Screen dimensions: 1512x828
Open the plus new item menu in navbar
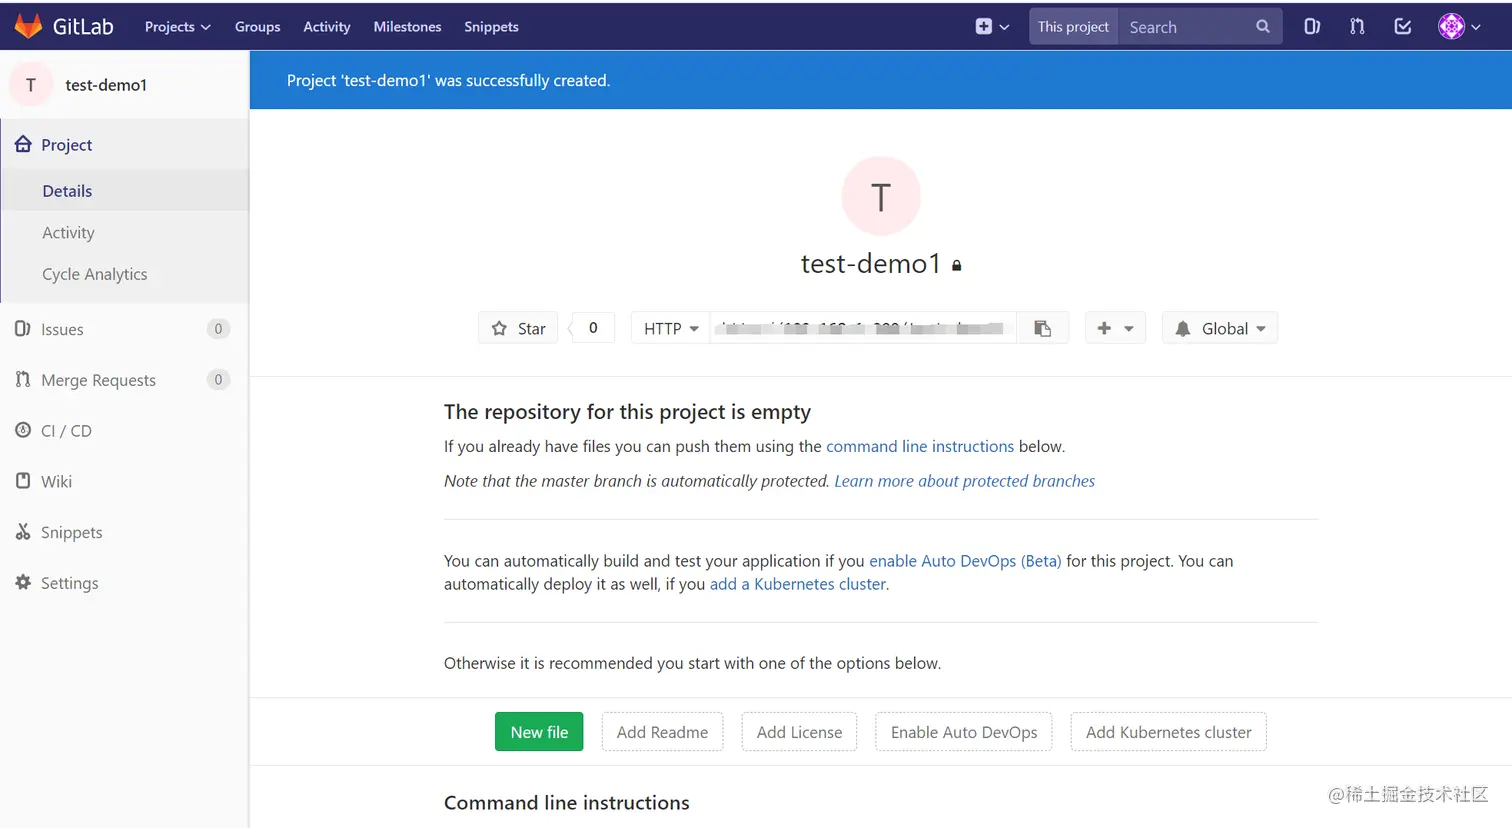click(x=992, y=27)
